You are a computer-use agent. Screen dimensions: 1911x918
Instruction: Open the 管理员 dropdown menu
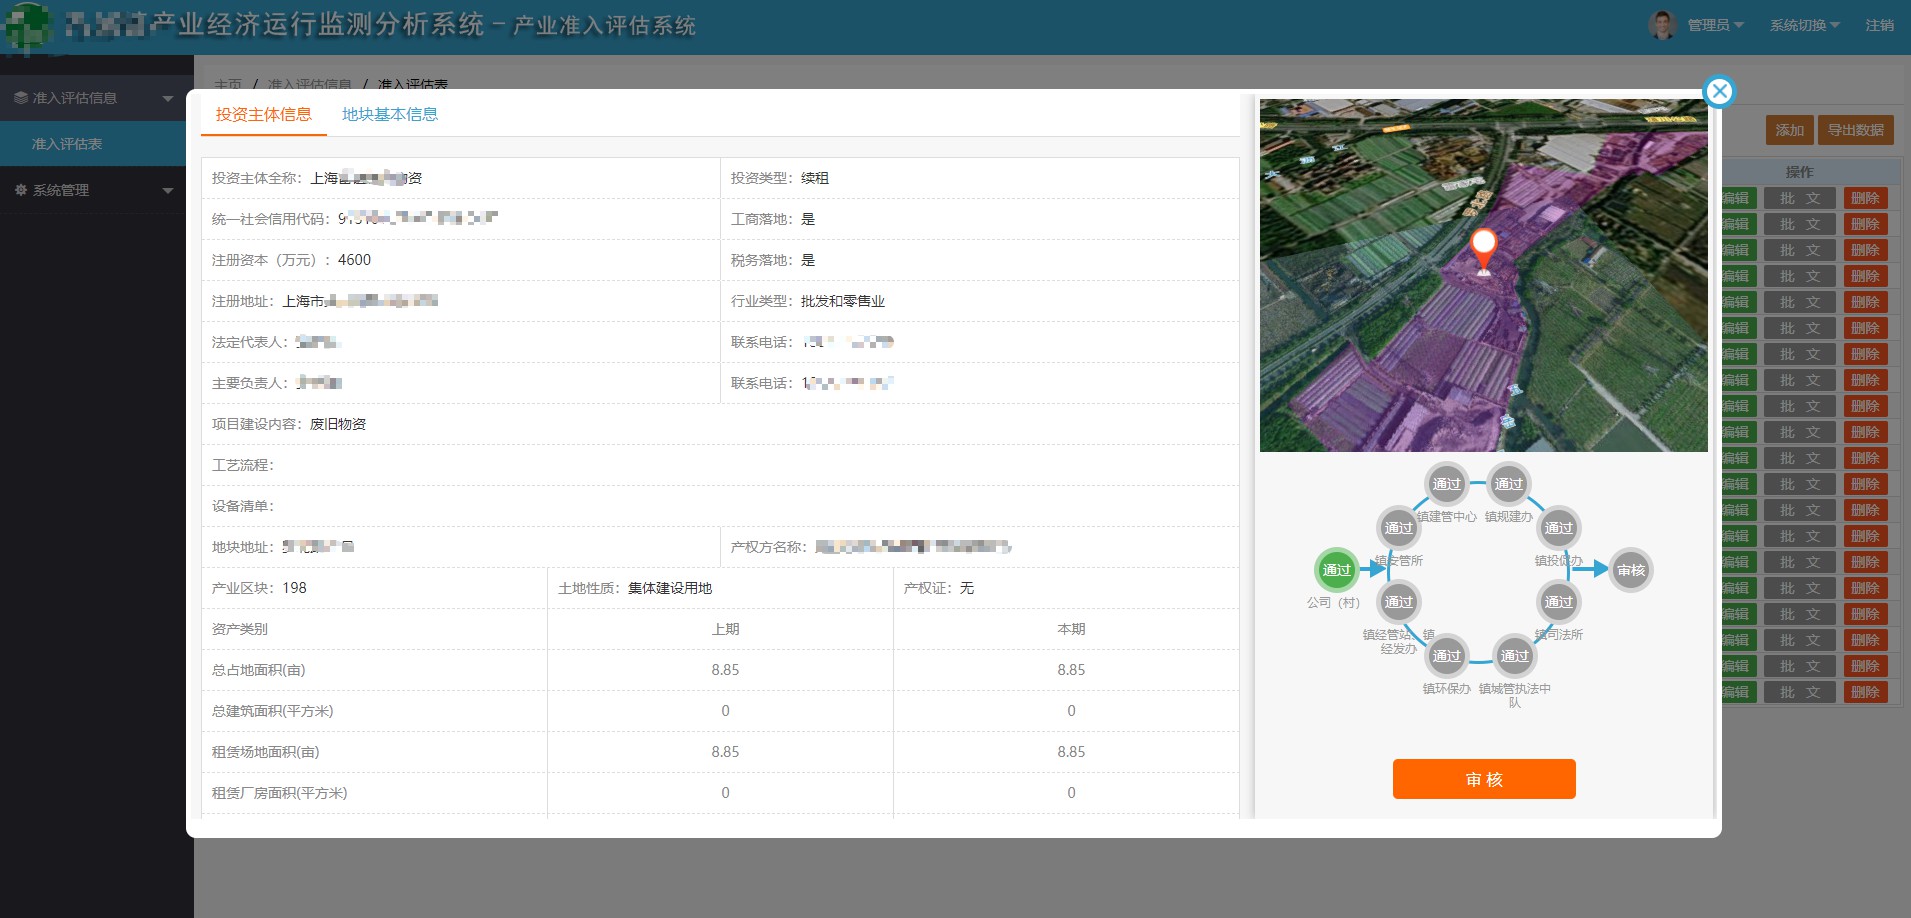[x=1714, y=25]
